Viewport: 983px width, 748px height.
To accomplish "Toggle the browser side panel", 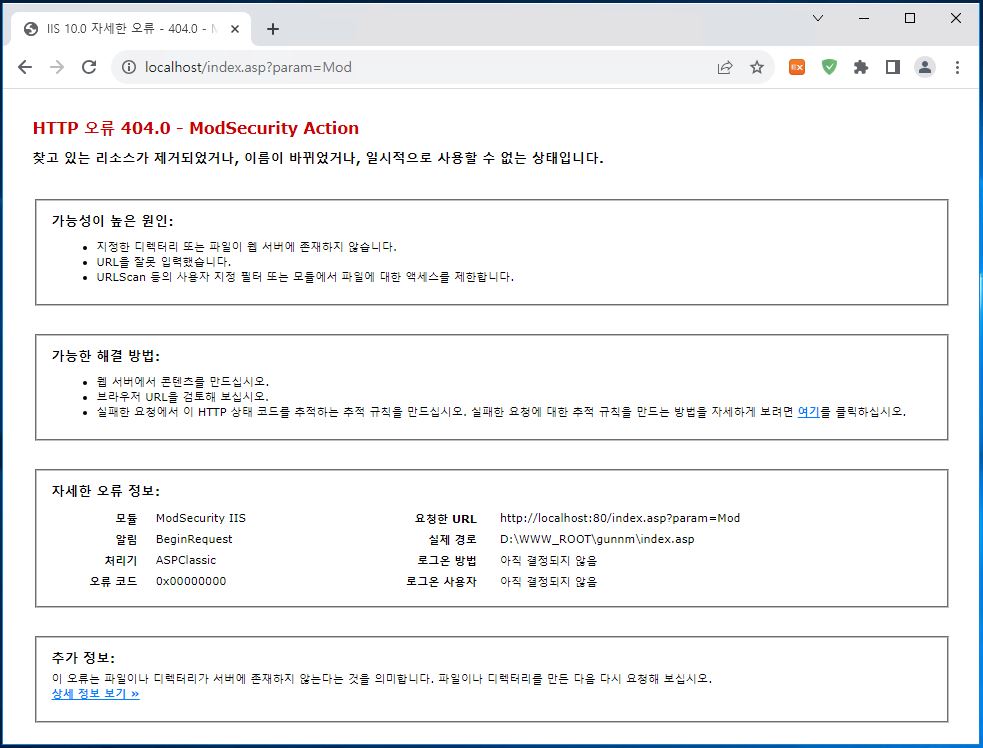I will click(893, 67).
